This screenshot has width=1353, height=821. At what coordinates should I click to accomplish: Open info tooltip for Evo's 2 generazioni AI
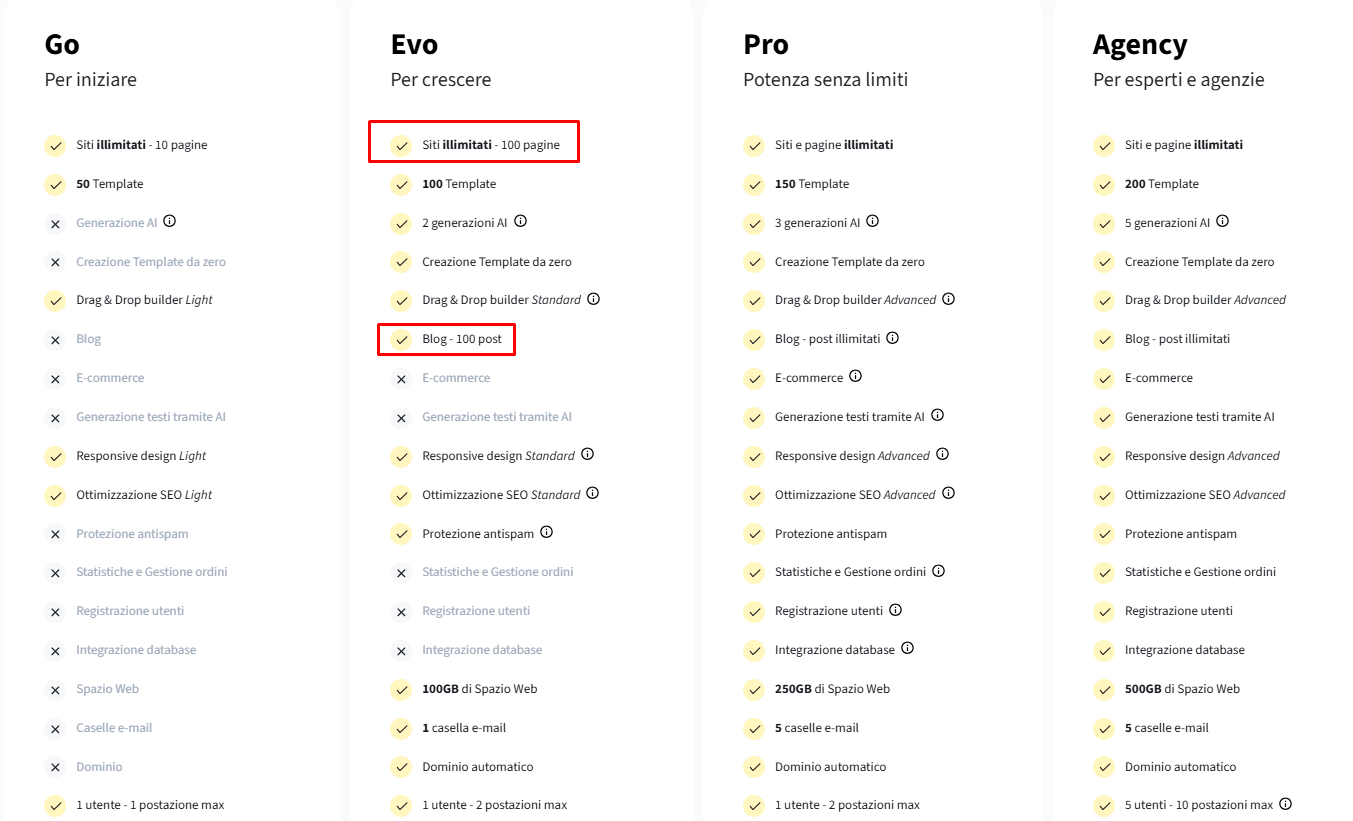coord(520,222)
